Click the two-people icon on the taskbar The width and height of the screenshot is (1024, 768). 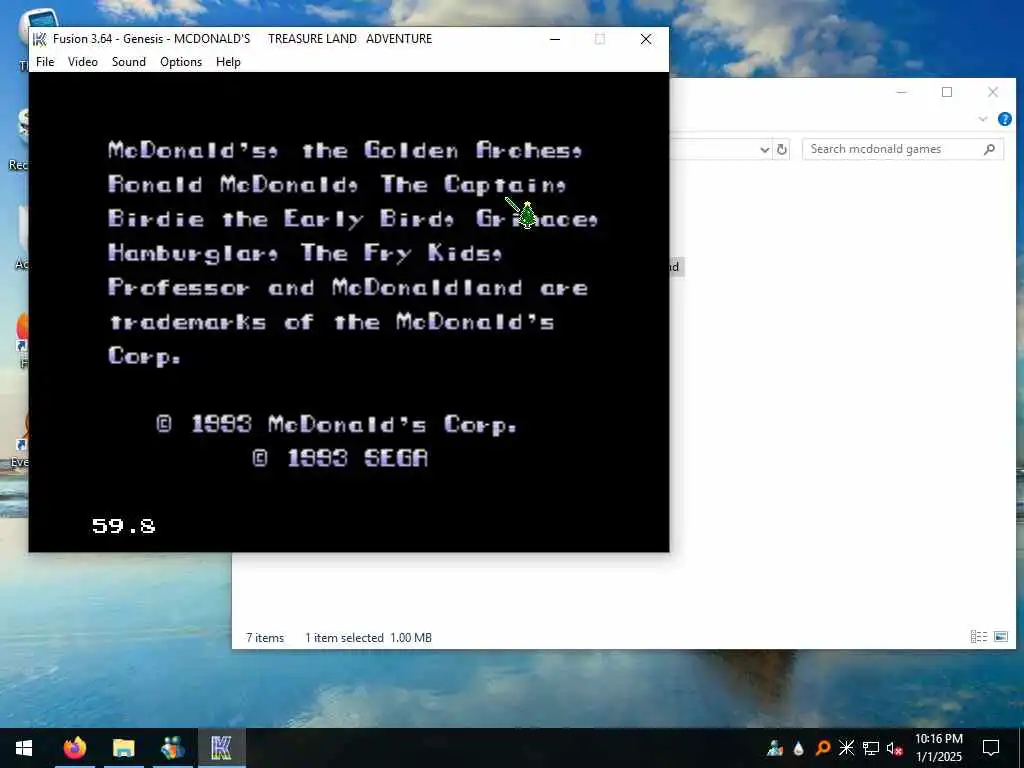click(x=172, y=748)
